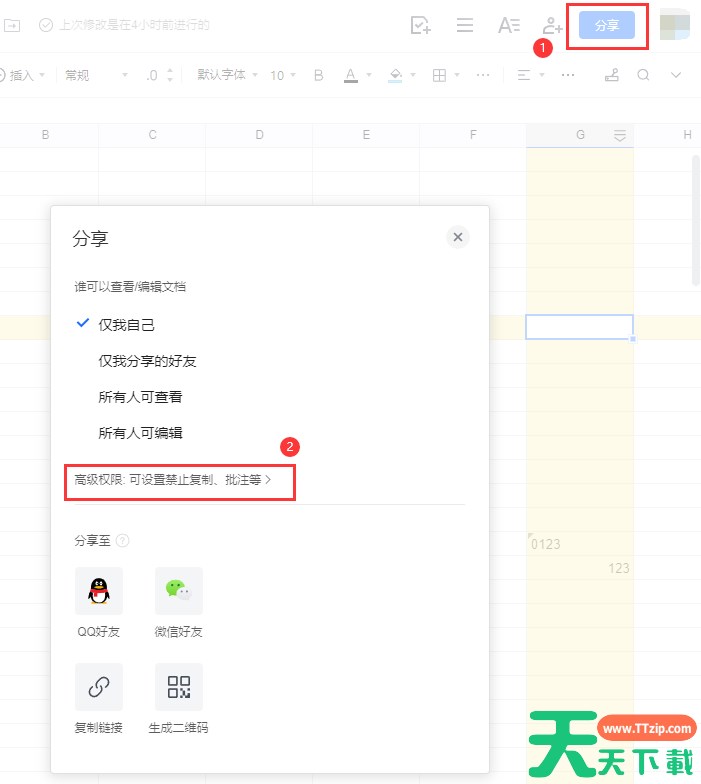The height and width of the screenshot is (784, 701).
Task: Choose 所有人可编辑 permission option
Action: pos(140,433)
